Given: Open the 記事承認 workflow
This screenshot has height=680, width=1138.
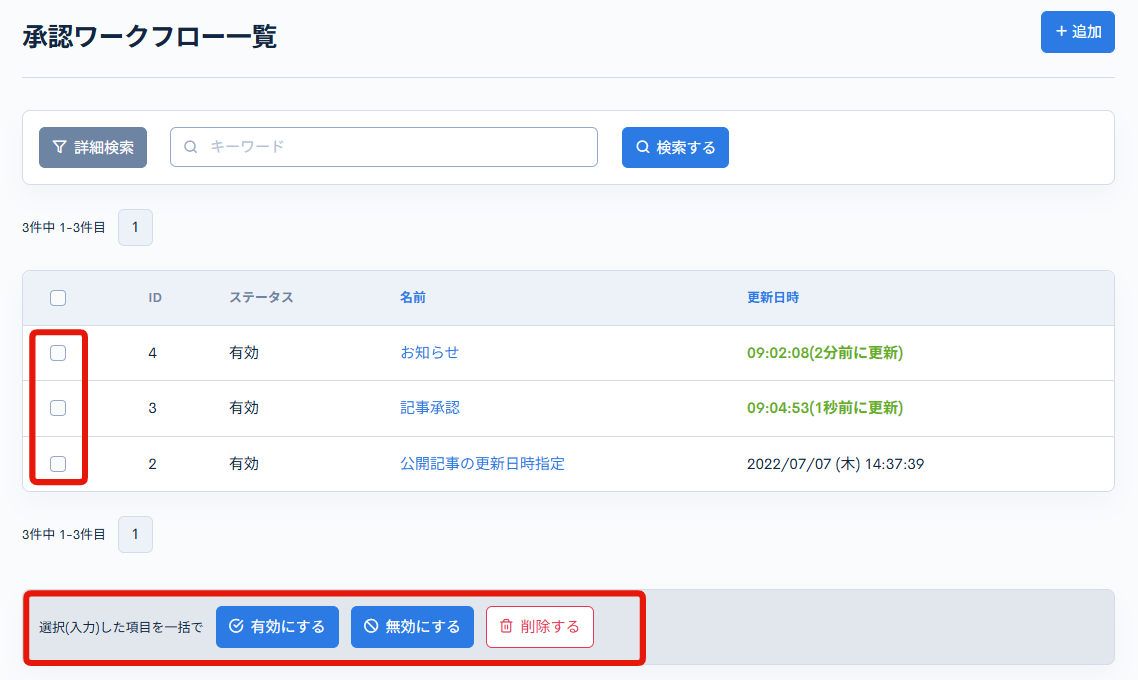Looking at the screenshot, I should [429, 408].
